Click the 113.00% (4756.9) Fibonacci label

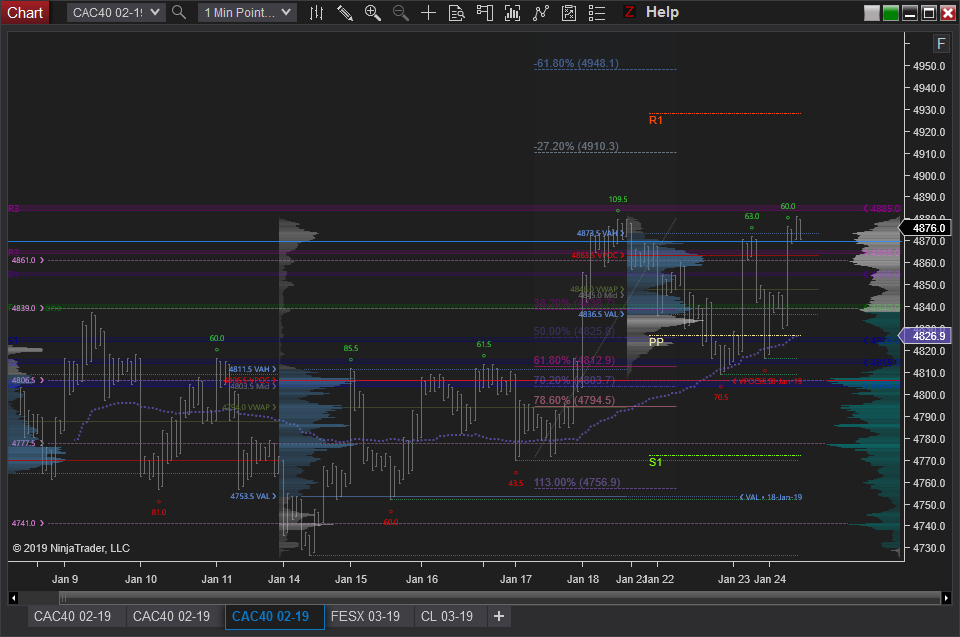pyautogui.click(x=577, y=482)
